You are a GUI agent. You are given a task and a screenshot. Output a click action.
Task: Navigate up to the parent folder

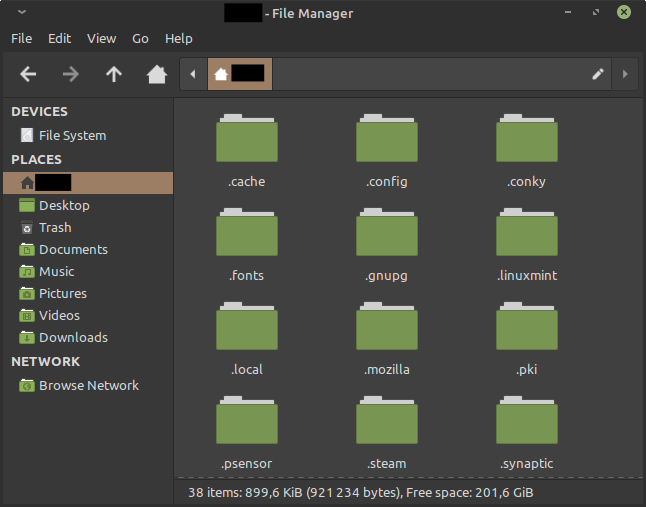point(114,74)
